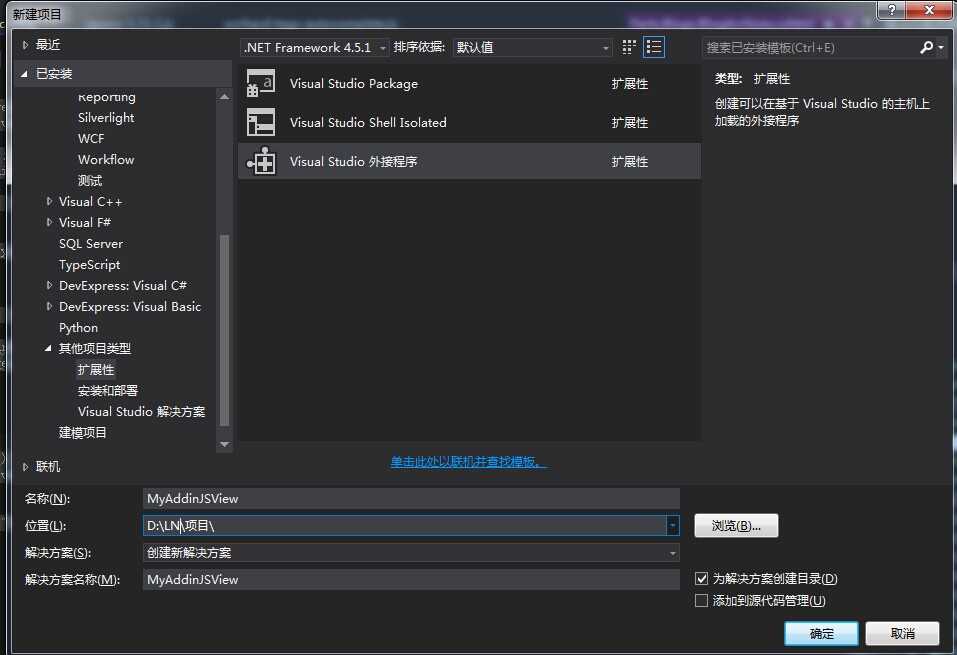Image resolution: width=957 pixels, height=655 pixels.
Task: Select 建模项目 in the tree
Action: pyautogui.click(x=82, y=433)
